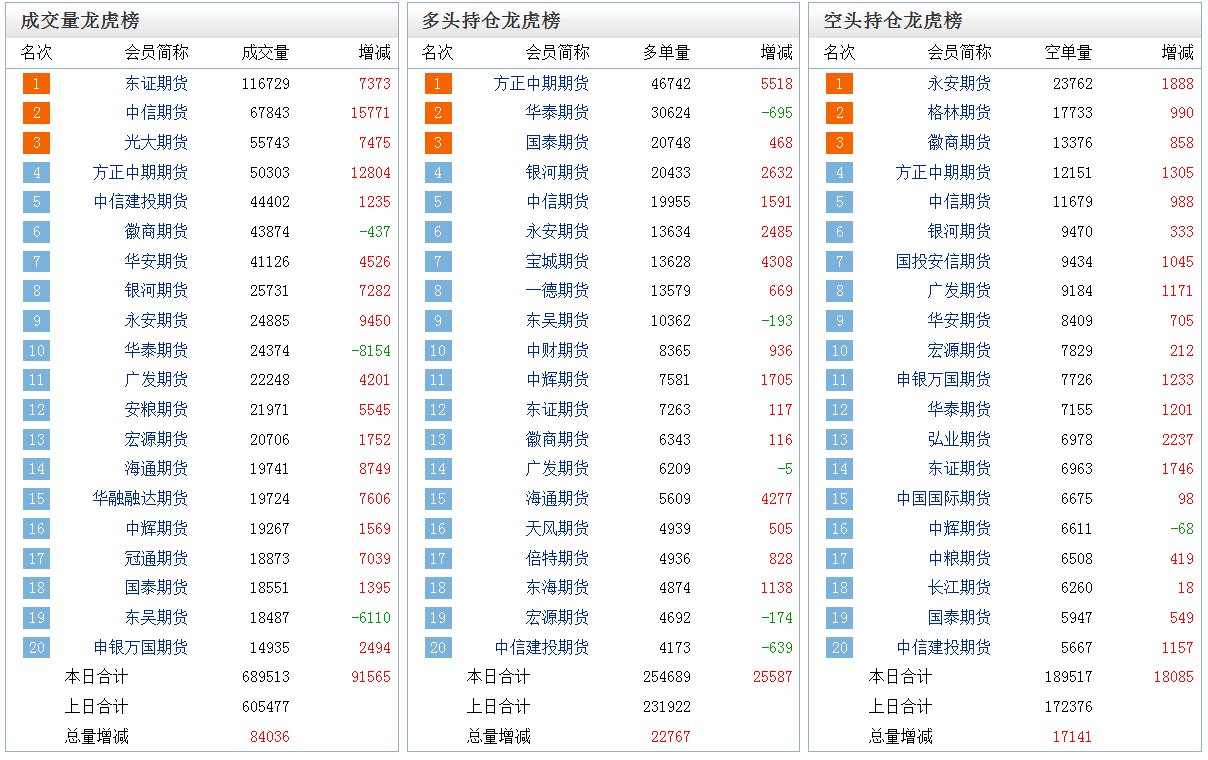
Task: Click the 多单量 column header
Action: tap(667, 53)
